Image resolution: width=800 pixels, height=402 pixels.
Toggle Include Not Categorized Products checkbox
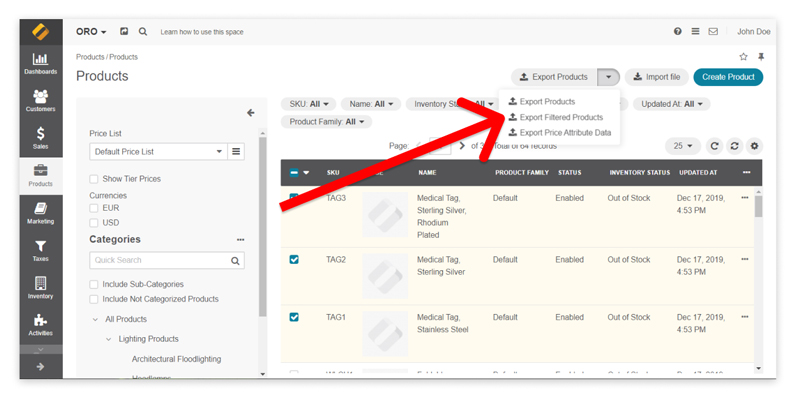pyautogui.click(x=94, y=299)
